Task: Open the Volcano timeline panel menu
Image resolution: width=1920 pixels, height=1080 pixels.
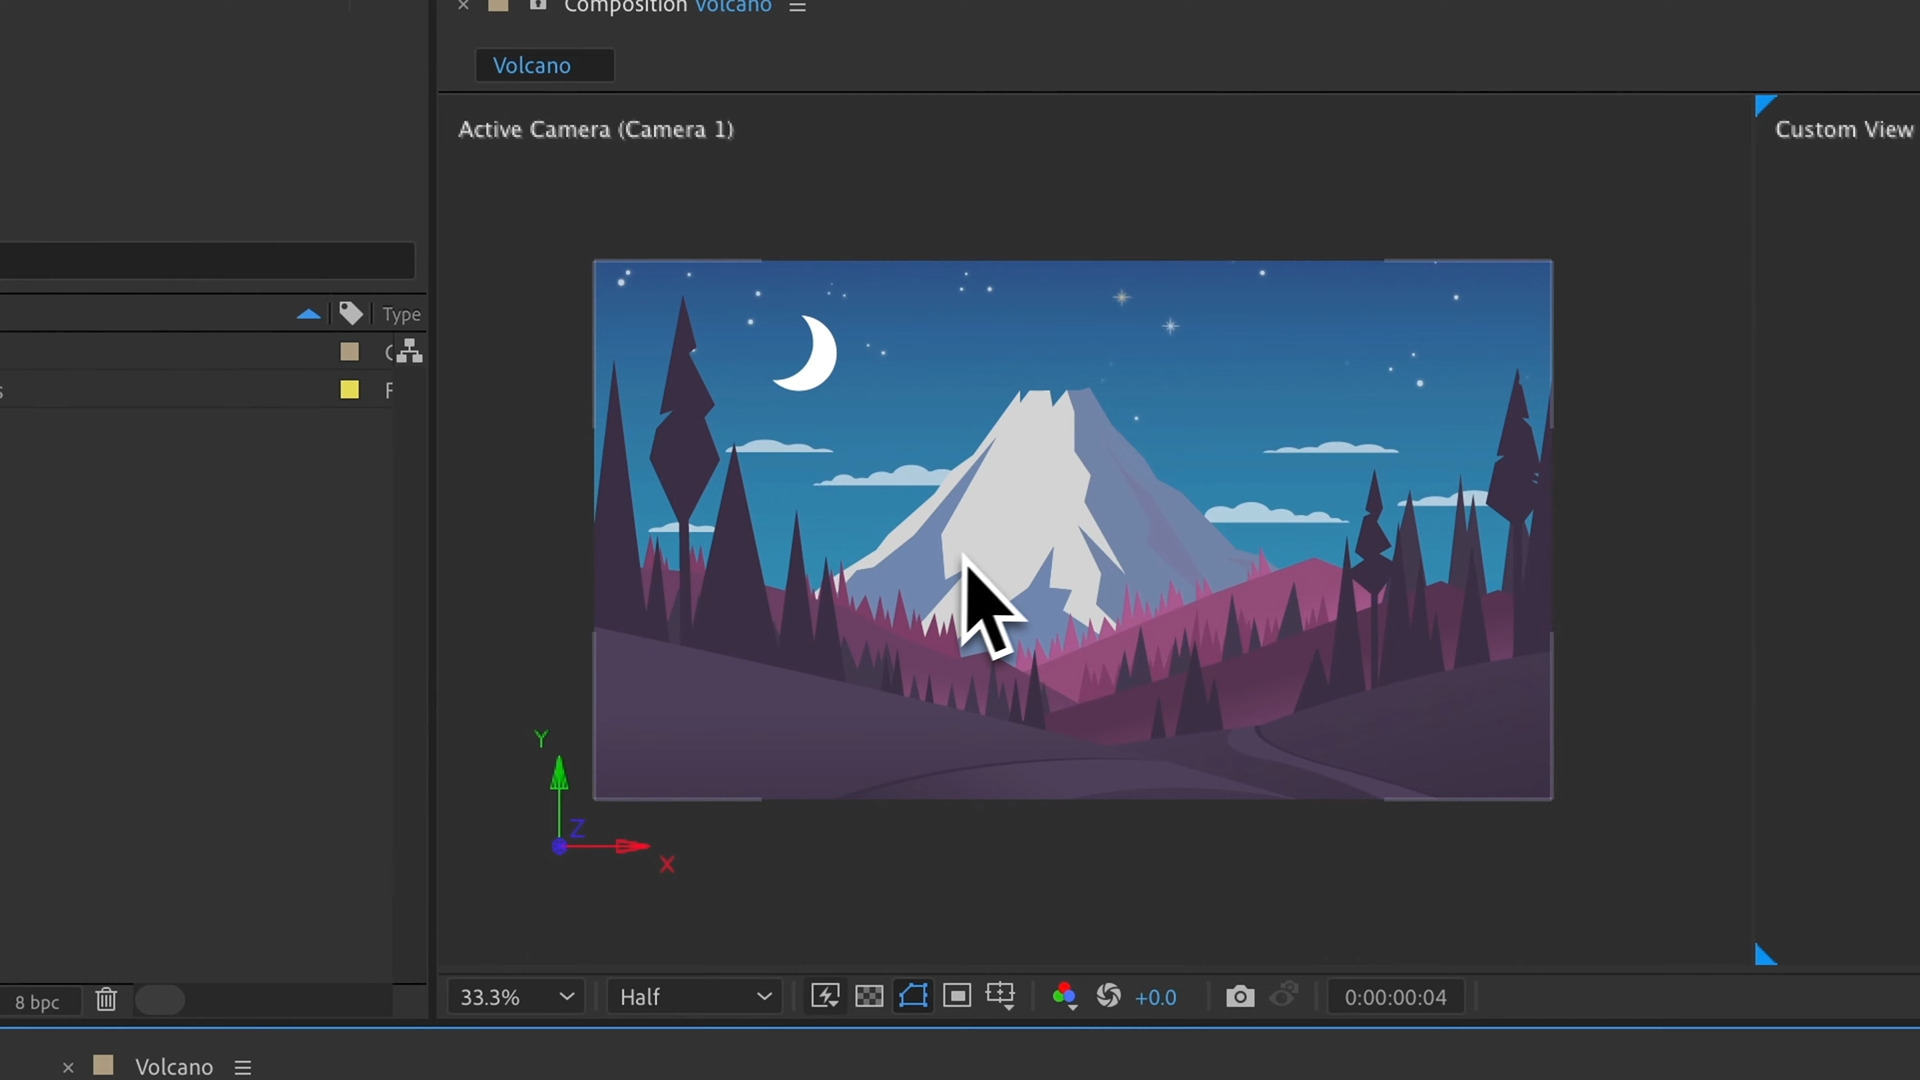Action: pyautogui.click(x=242, y=1067)
